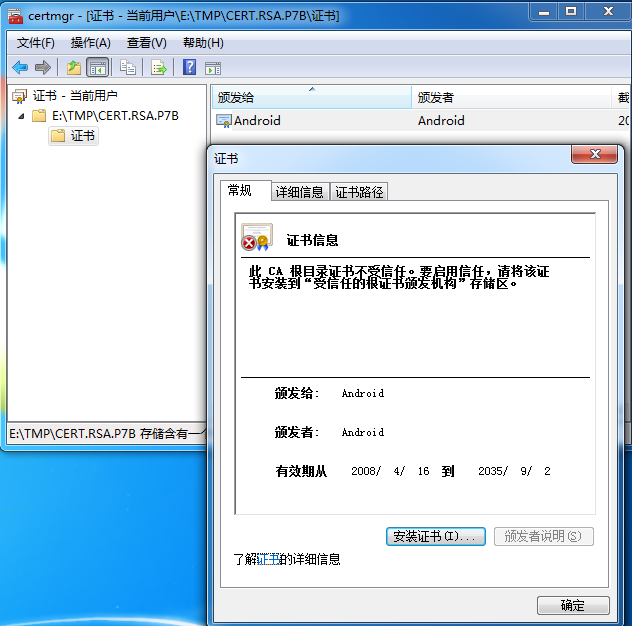The width and height of the screenshot is (632, 626).
Task: Collapse the E:\TMP\CERT.RSA.P7B tree node
Action: coord(21,116)
